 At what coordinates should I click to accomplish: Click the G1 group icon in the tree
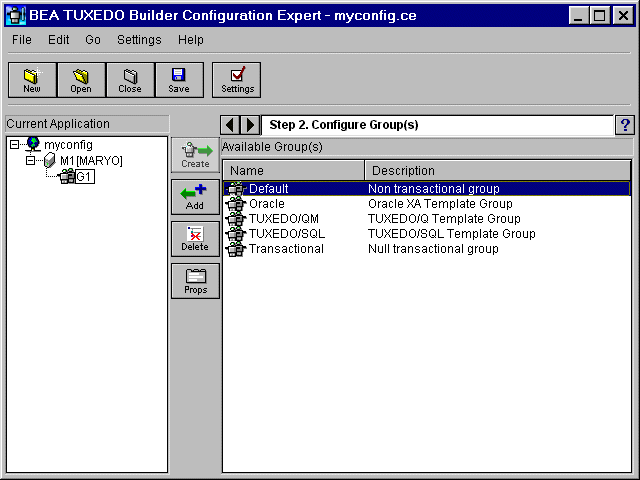tap(67, 176)
